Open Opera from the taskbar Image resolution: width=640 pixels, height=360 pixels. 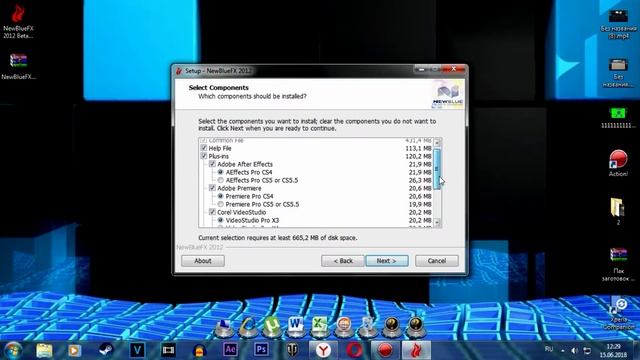[x=354, y=350]
